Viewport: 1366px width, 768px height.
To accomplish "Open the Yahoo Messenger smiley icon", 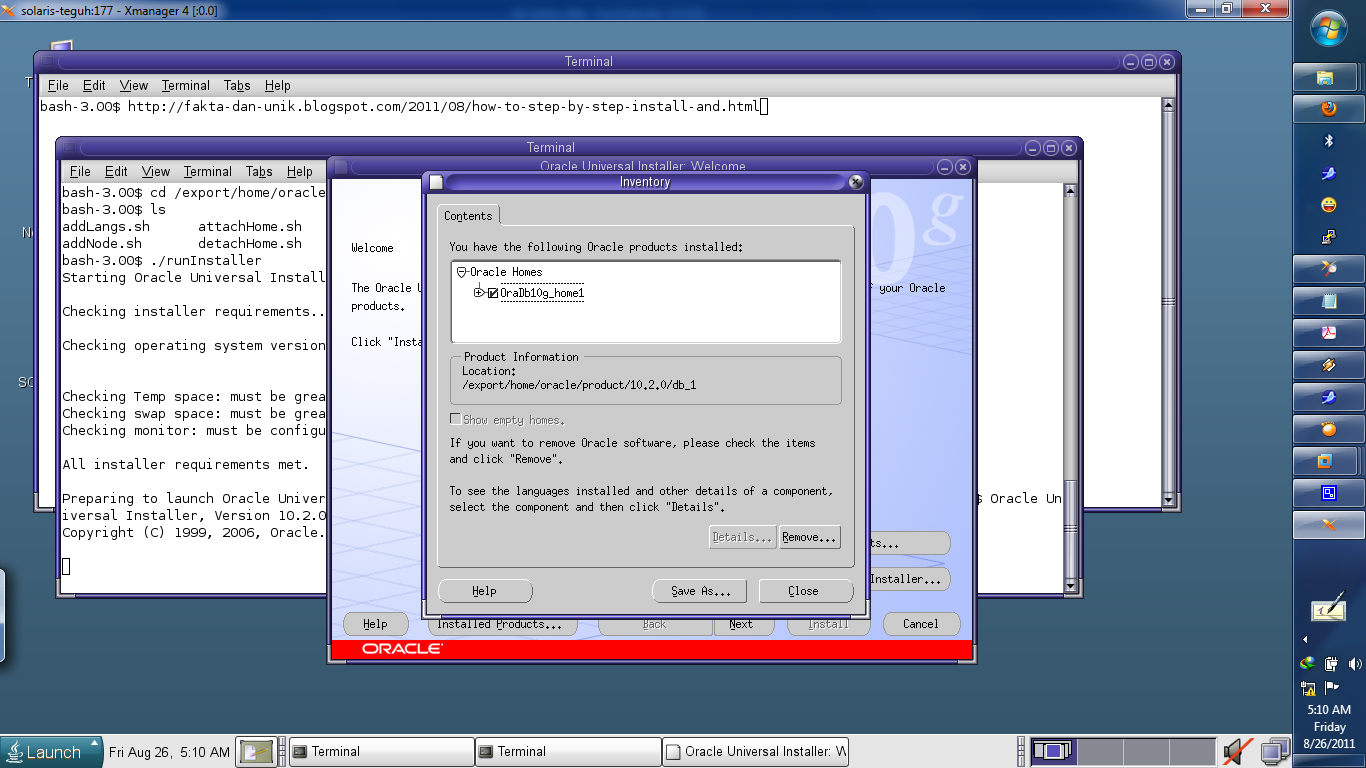I will pos(1328,205).
